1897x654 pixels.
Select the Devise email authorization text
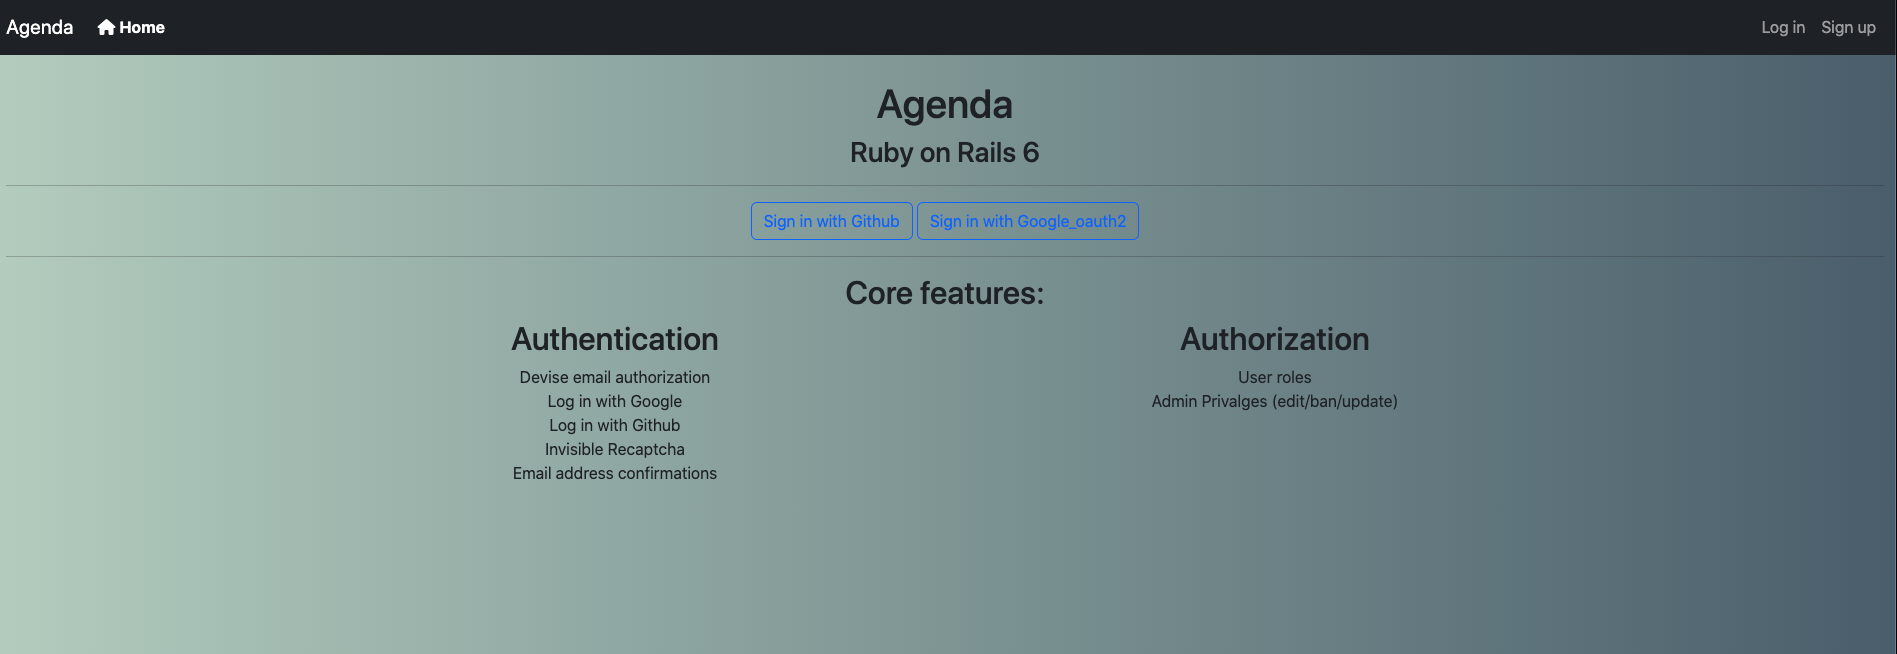tap(614, 377)
